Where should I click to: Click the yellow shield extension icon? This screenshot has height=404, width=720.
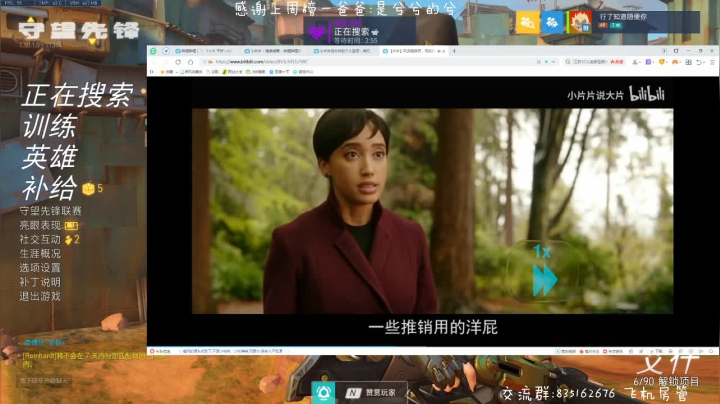pos(662,62)
